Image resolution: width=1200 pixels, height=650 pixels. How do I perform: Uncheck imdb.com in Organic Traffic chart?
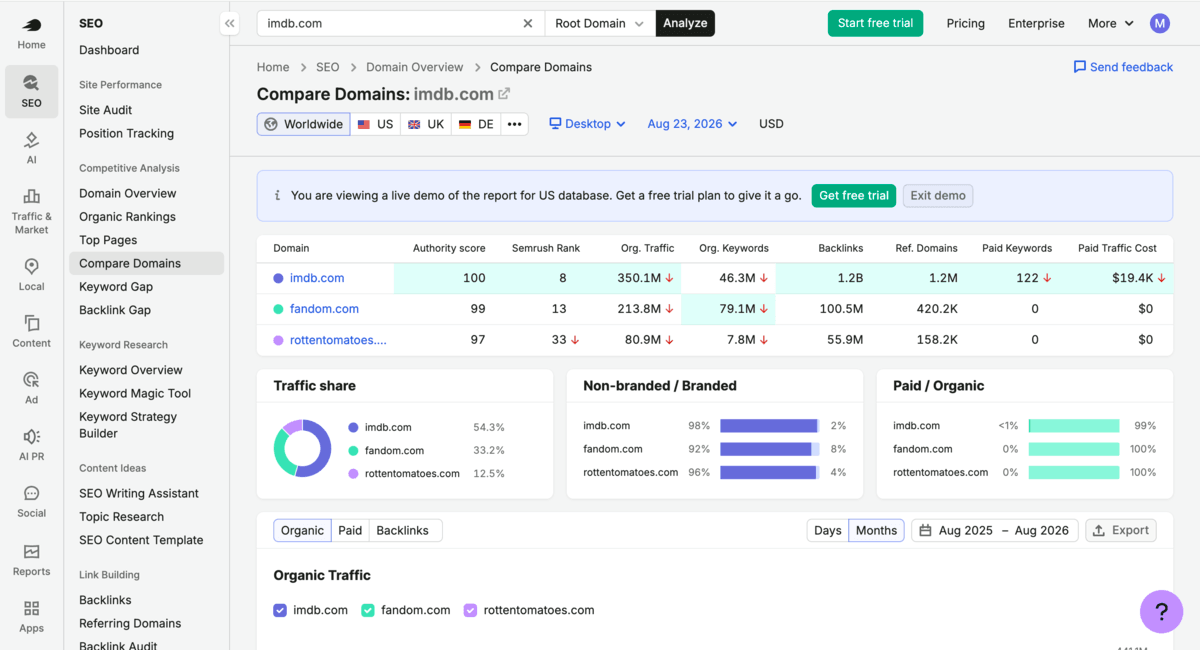click(280, 610)
